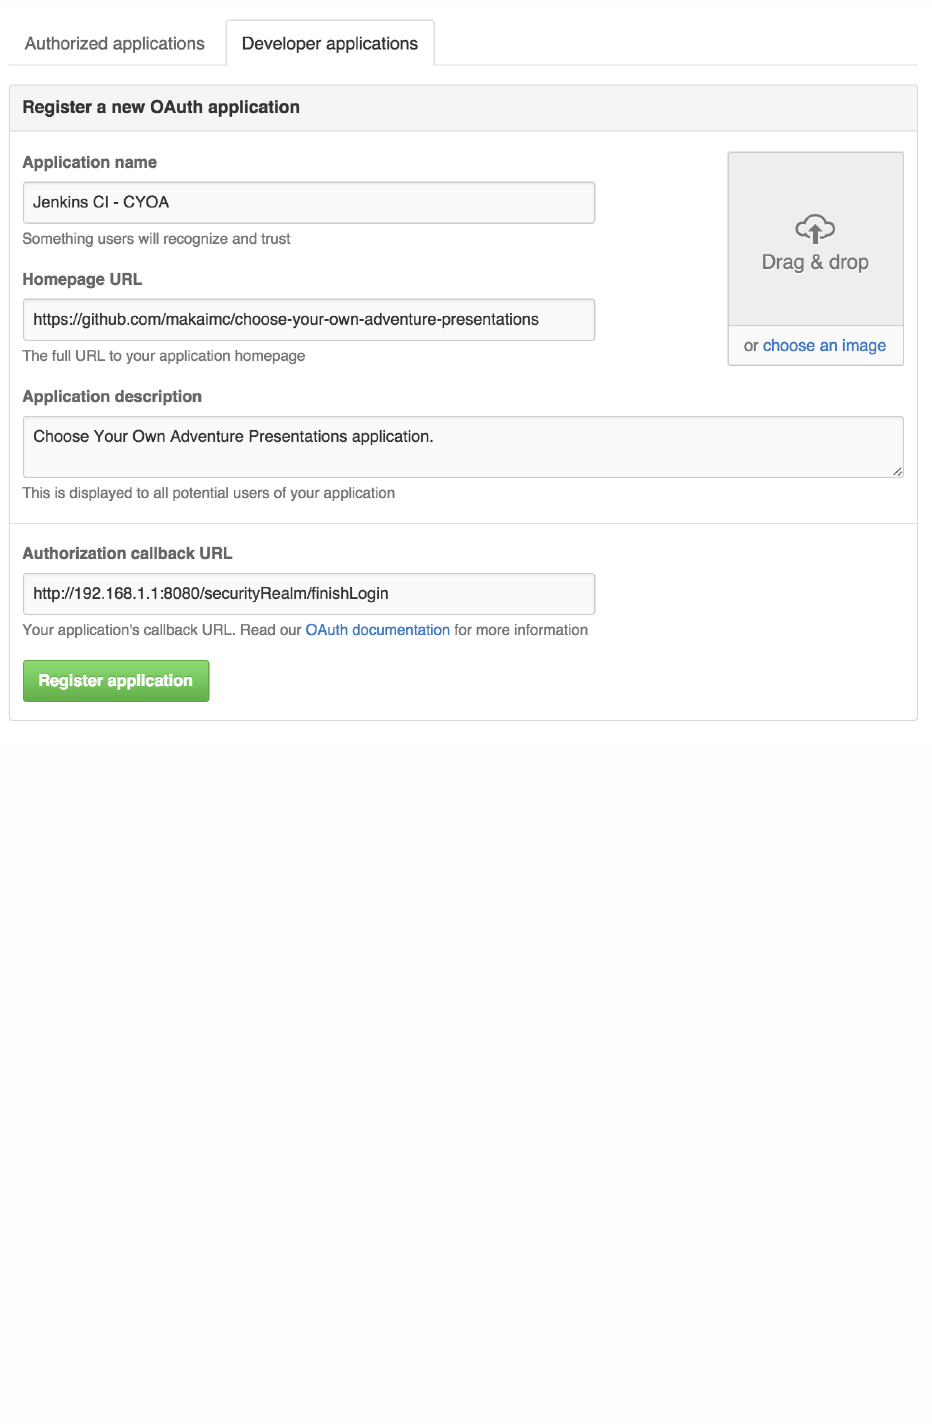932x1424 pixels.
Task: Grab the description box resize handle
Action: [x=897, y=471]
